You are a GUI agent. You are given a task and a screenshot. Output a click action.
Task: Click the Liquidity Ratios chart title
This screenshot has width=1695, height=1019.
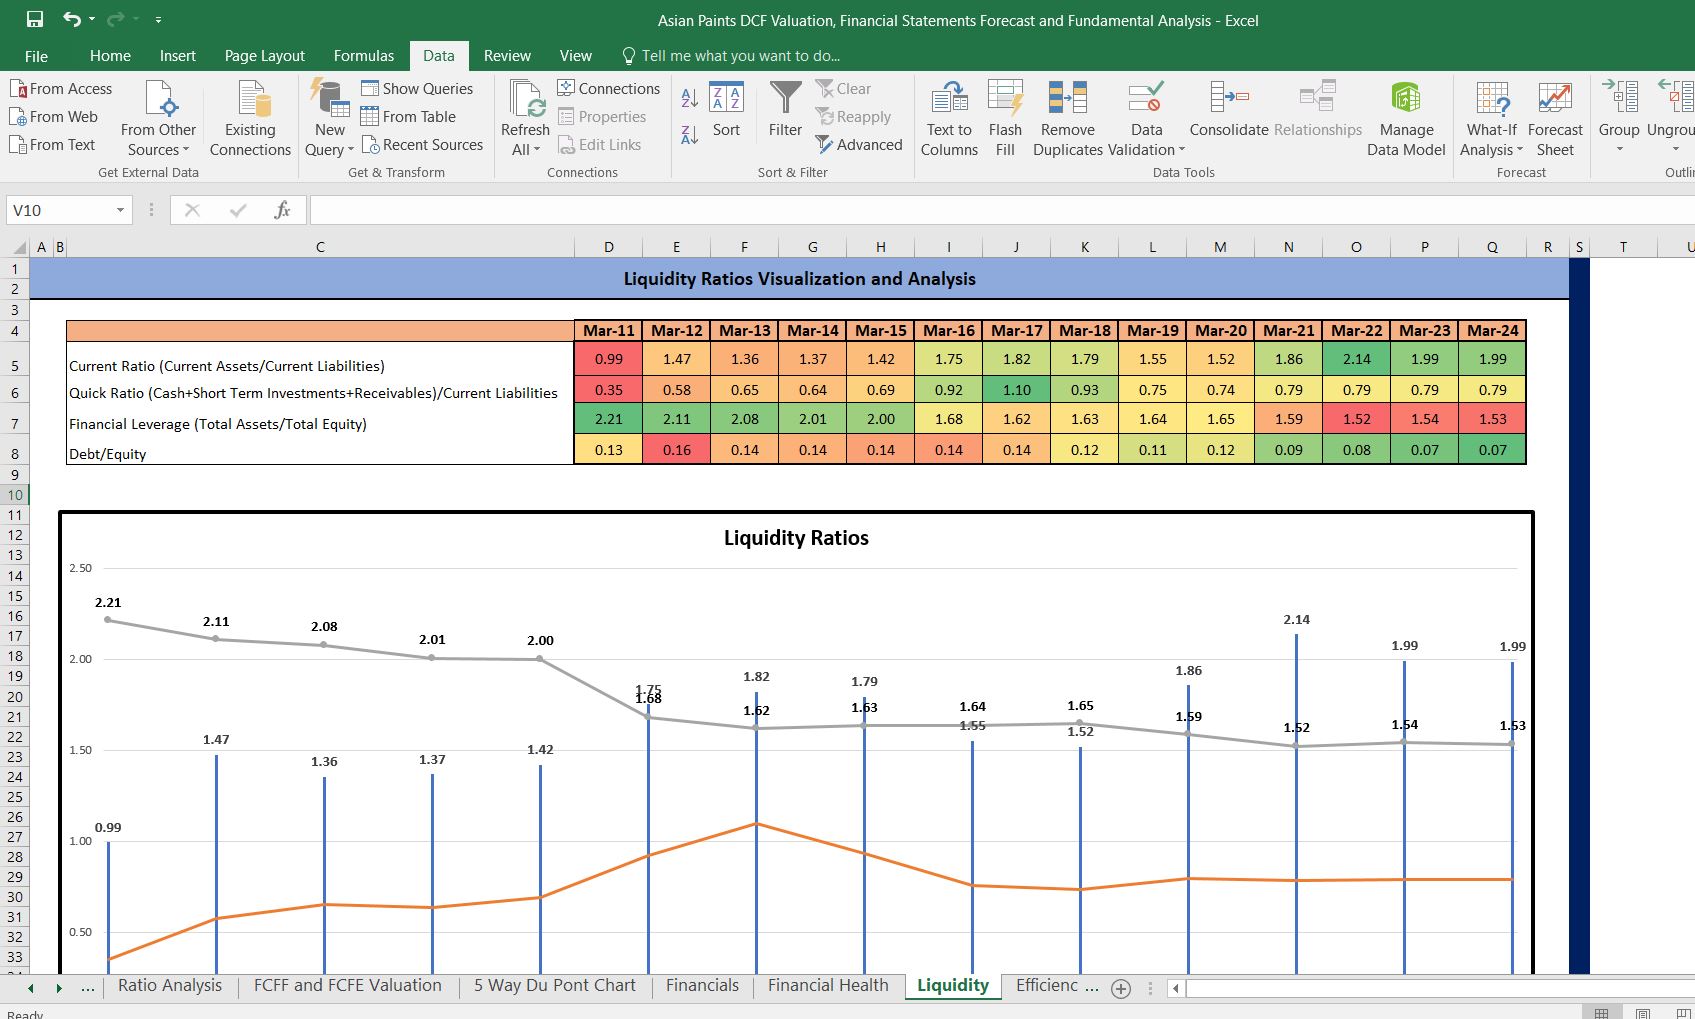(796, 538)
